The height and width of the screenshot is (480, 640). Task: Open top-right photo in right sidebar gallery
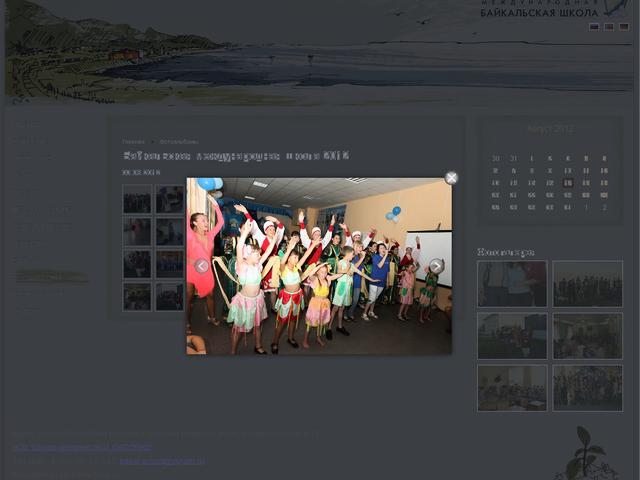click(588, 284)
